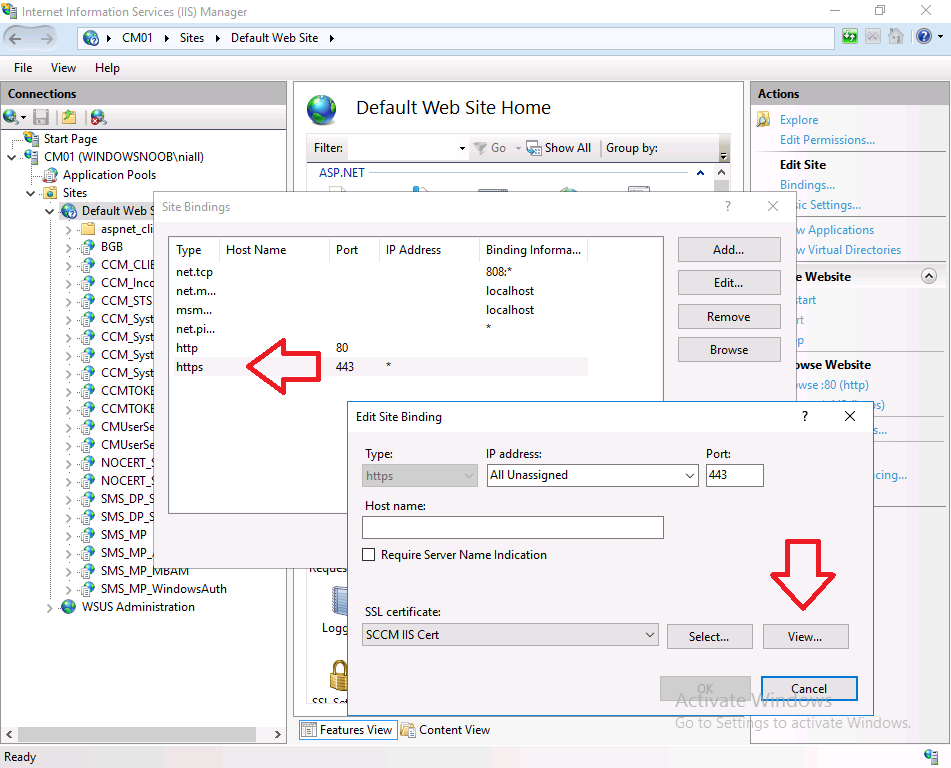Click the Features View icon at bottom
This screenshot has width=951, height=768.
click(x=309, y=730)
